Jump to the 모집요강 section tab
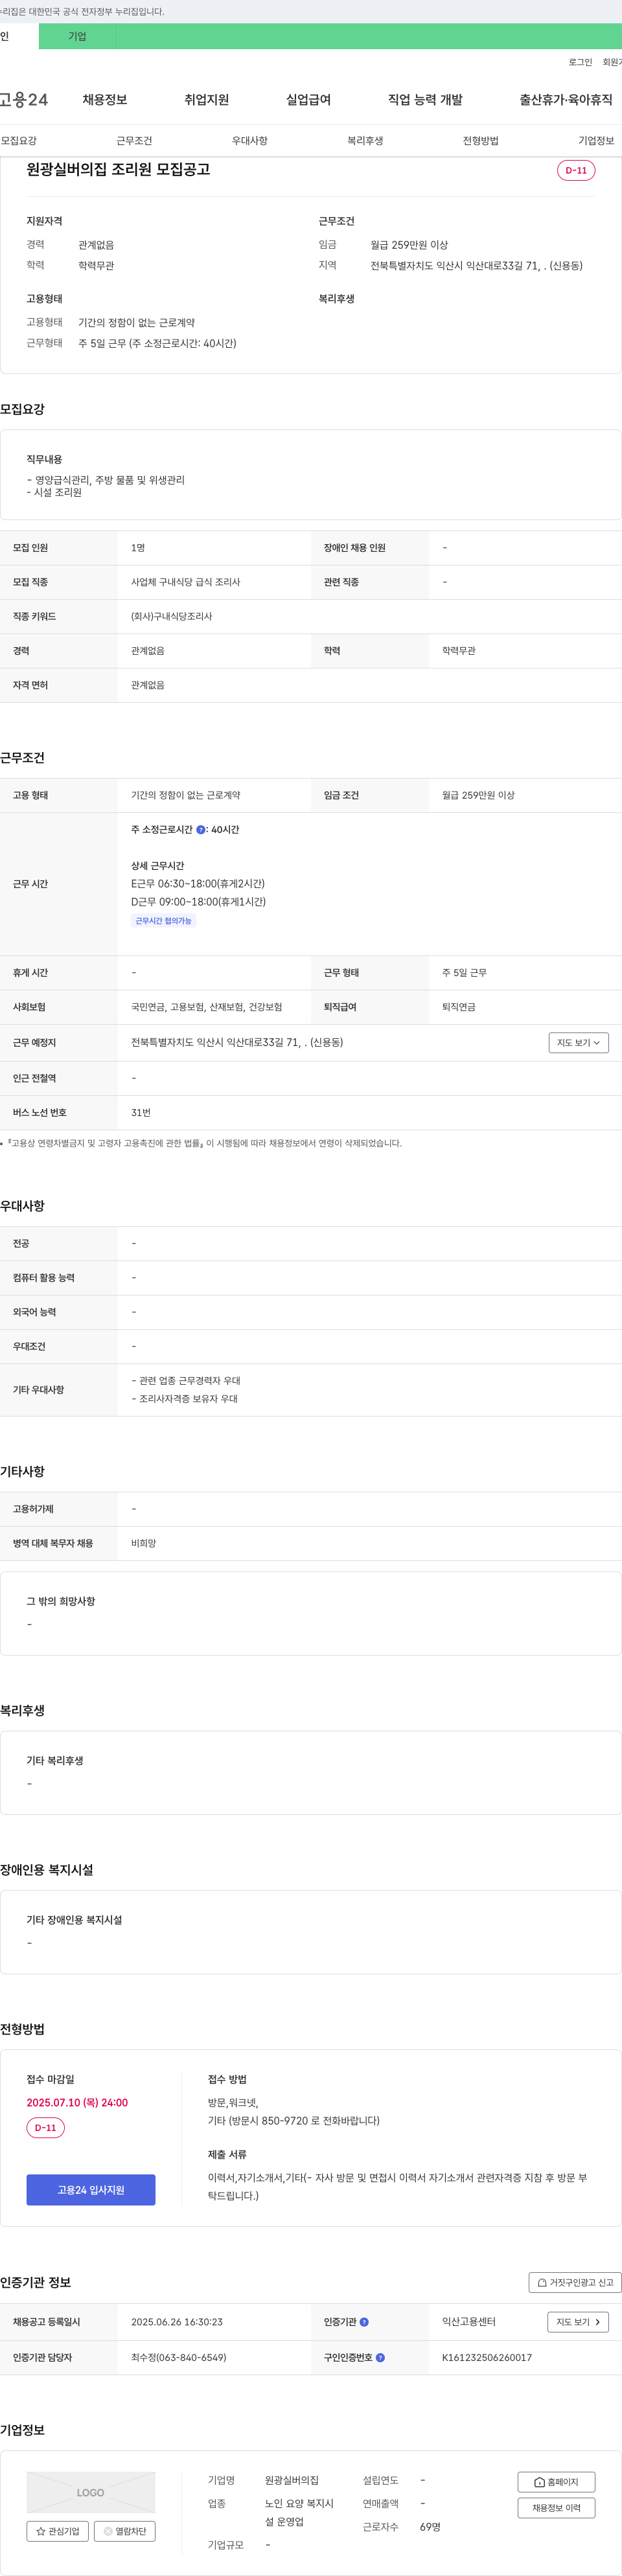This screenshot has height=2576, width=622. 19,141
